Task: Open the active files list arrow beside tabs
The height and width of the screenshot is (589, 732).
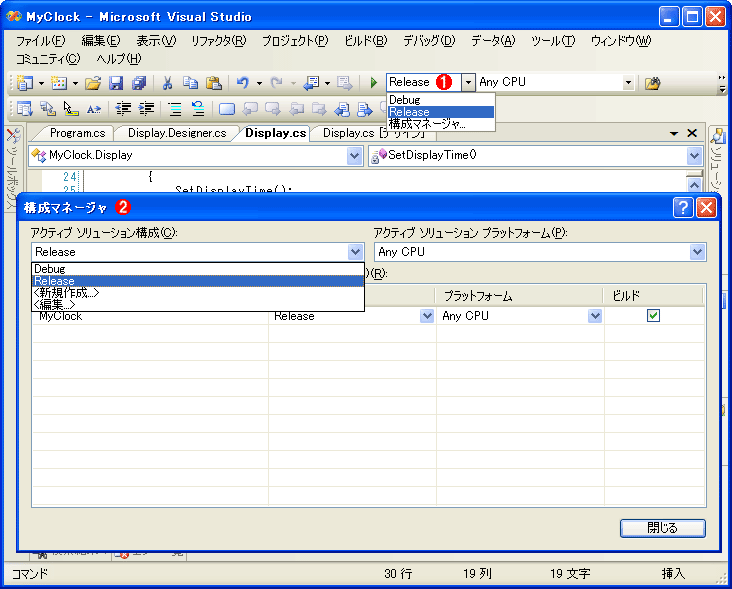Action: coord(674,133)
